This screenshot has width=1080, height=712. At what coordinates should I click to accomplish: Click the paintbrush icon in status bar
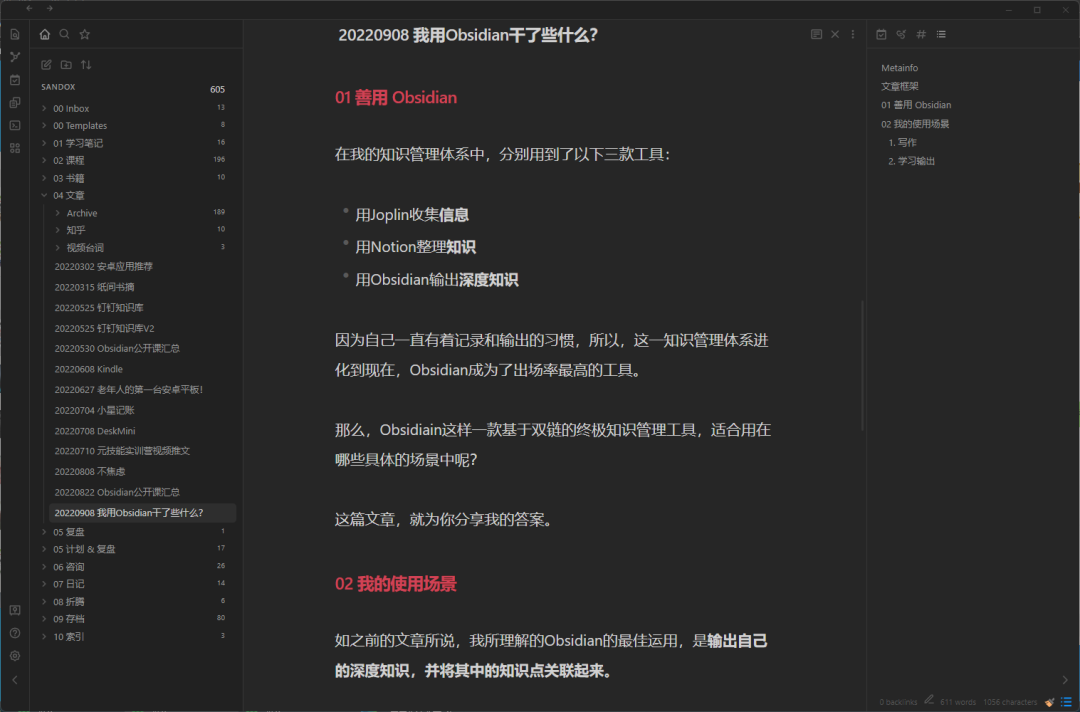(1049, 702)
